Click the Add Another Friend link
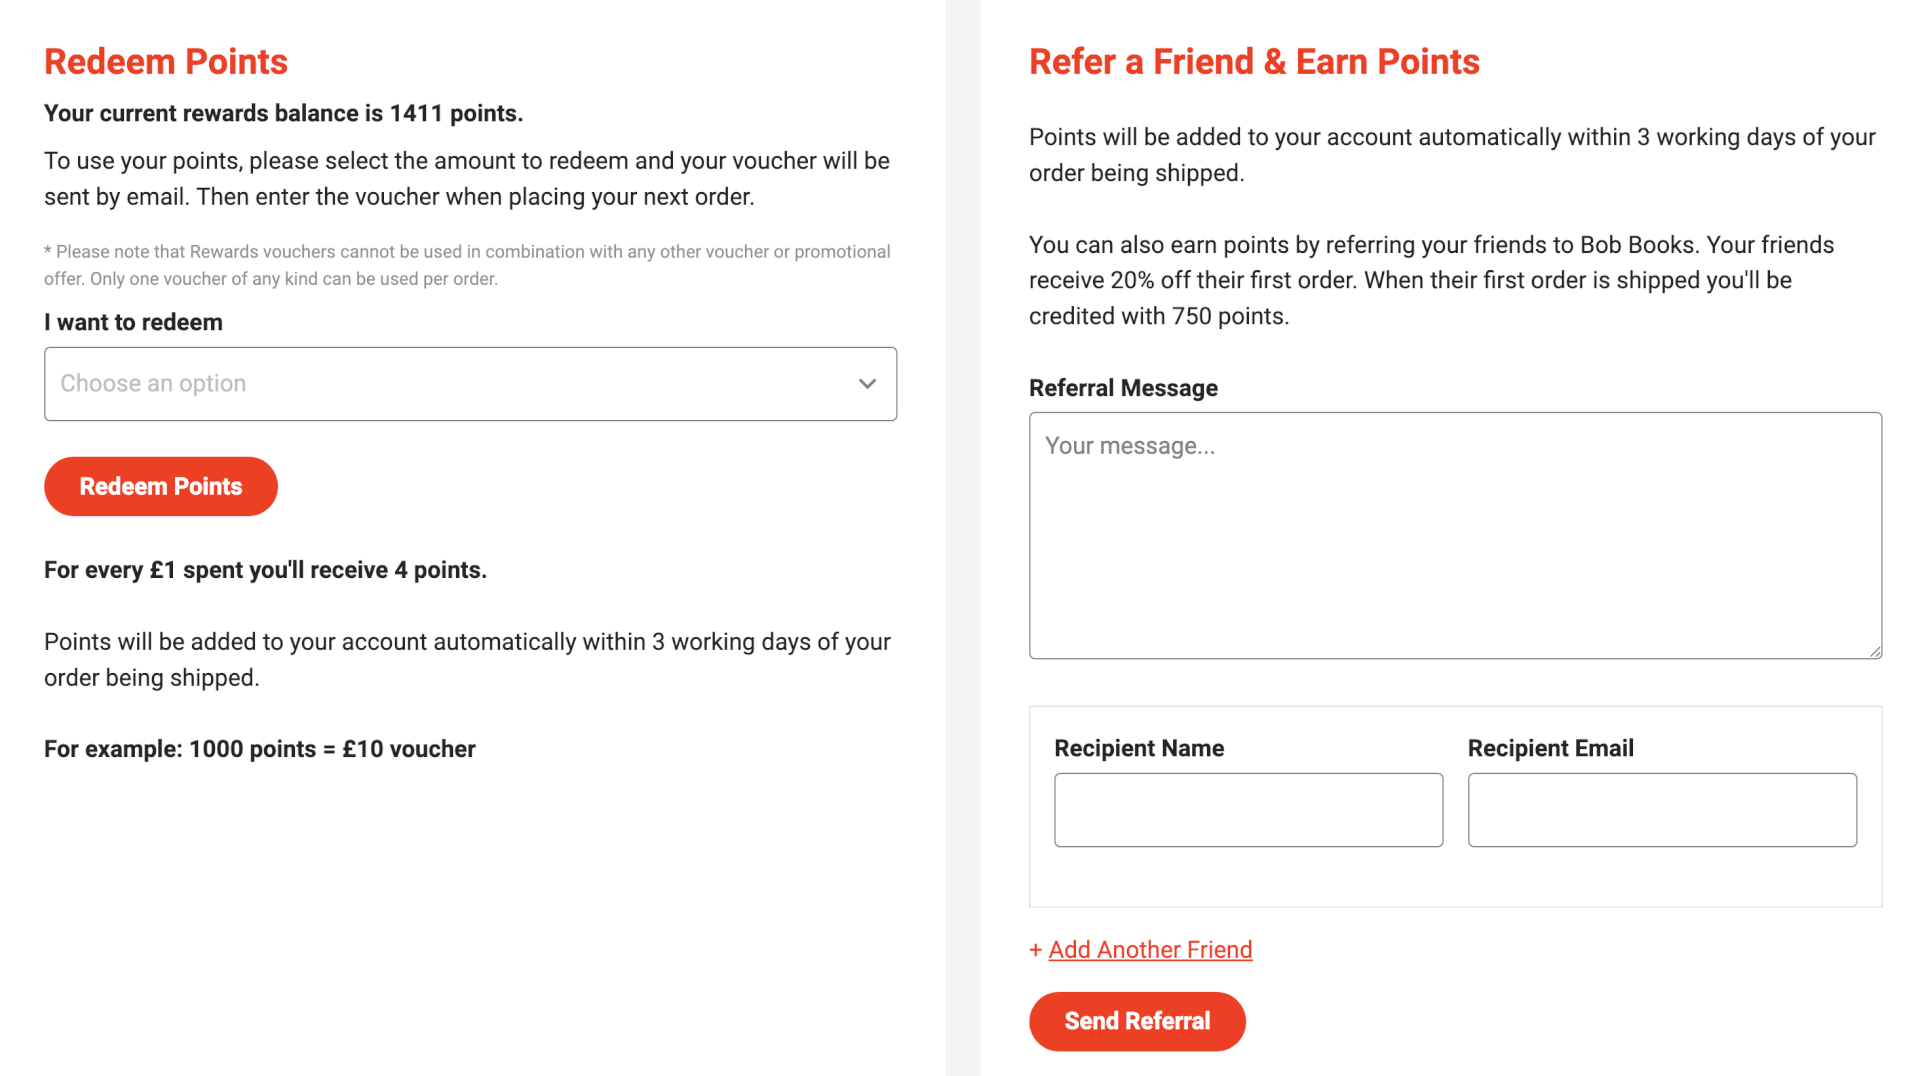This screenshot has height=1076, width=1920. tap(1150, 950)
